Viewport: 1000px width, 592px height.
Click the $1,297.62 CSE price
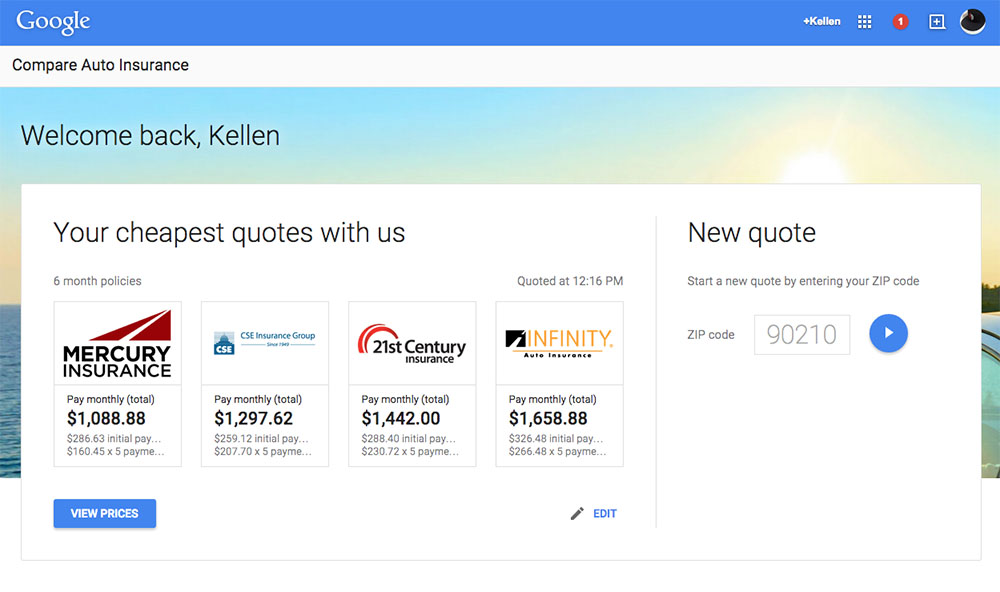pos(253,418)
